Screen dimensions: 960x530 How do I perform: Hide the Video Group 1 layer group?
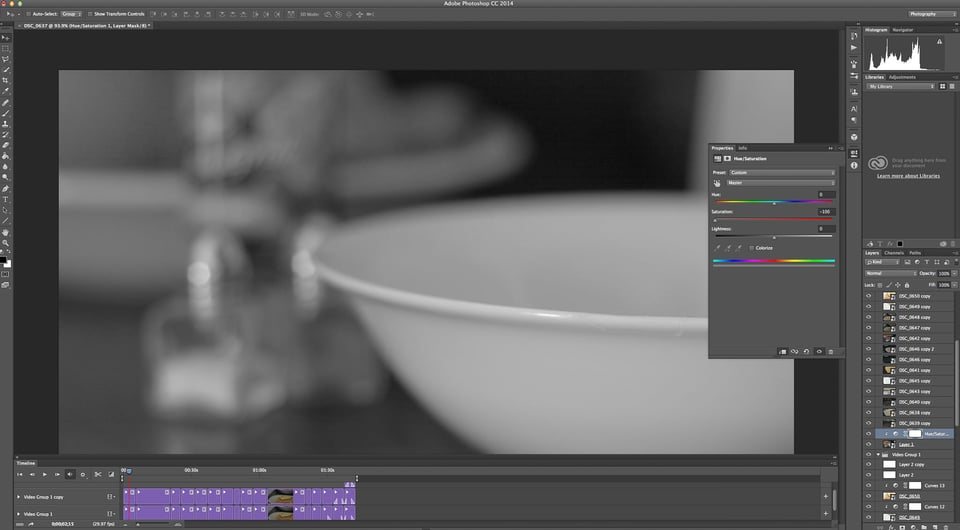(868, 455)
